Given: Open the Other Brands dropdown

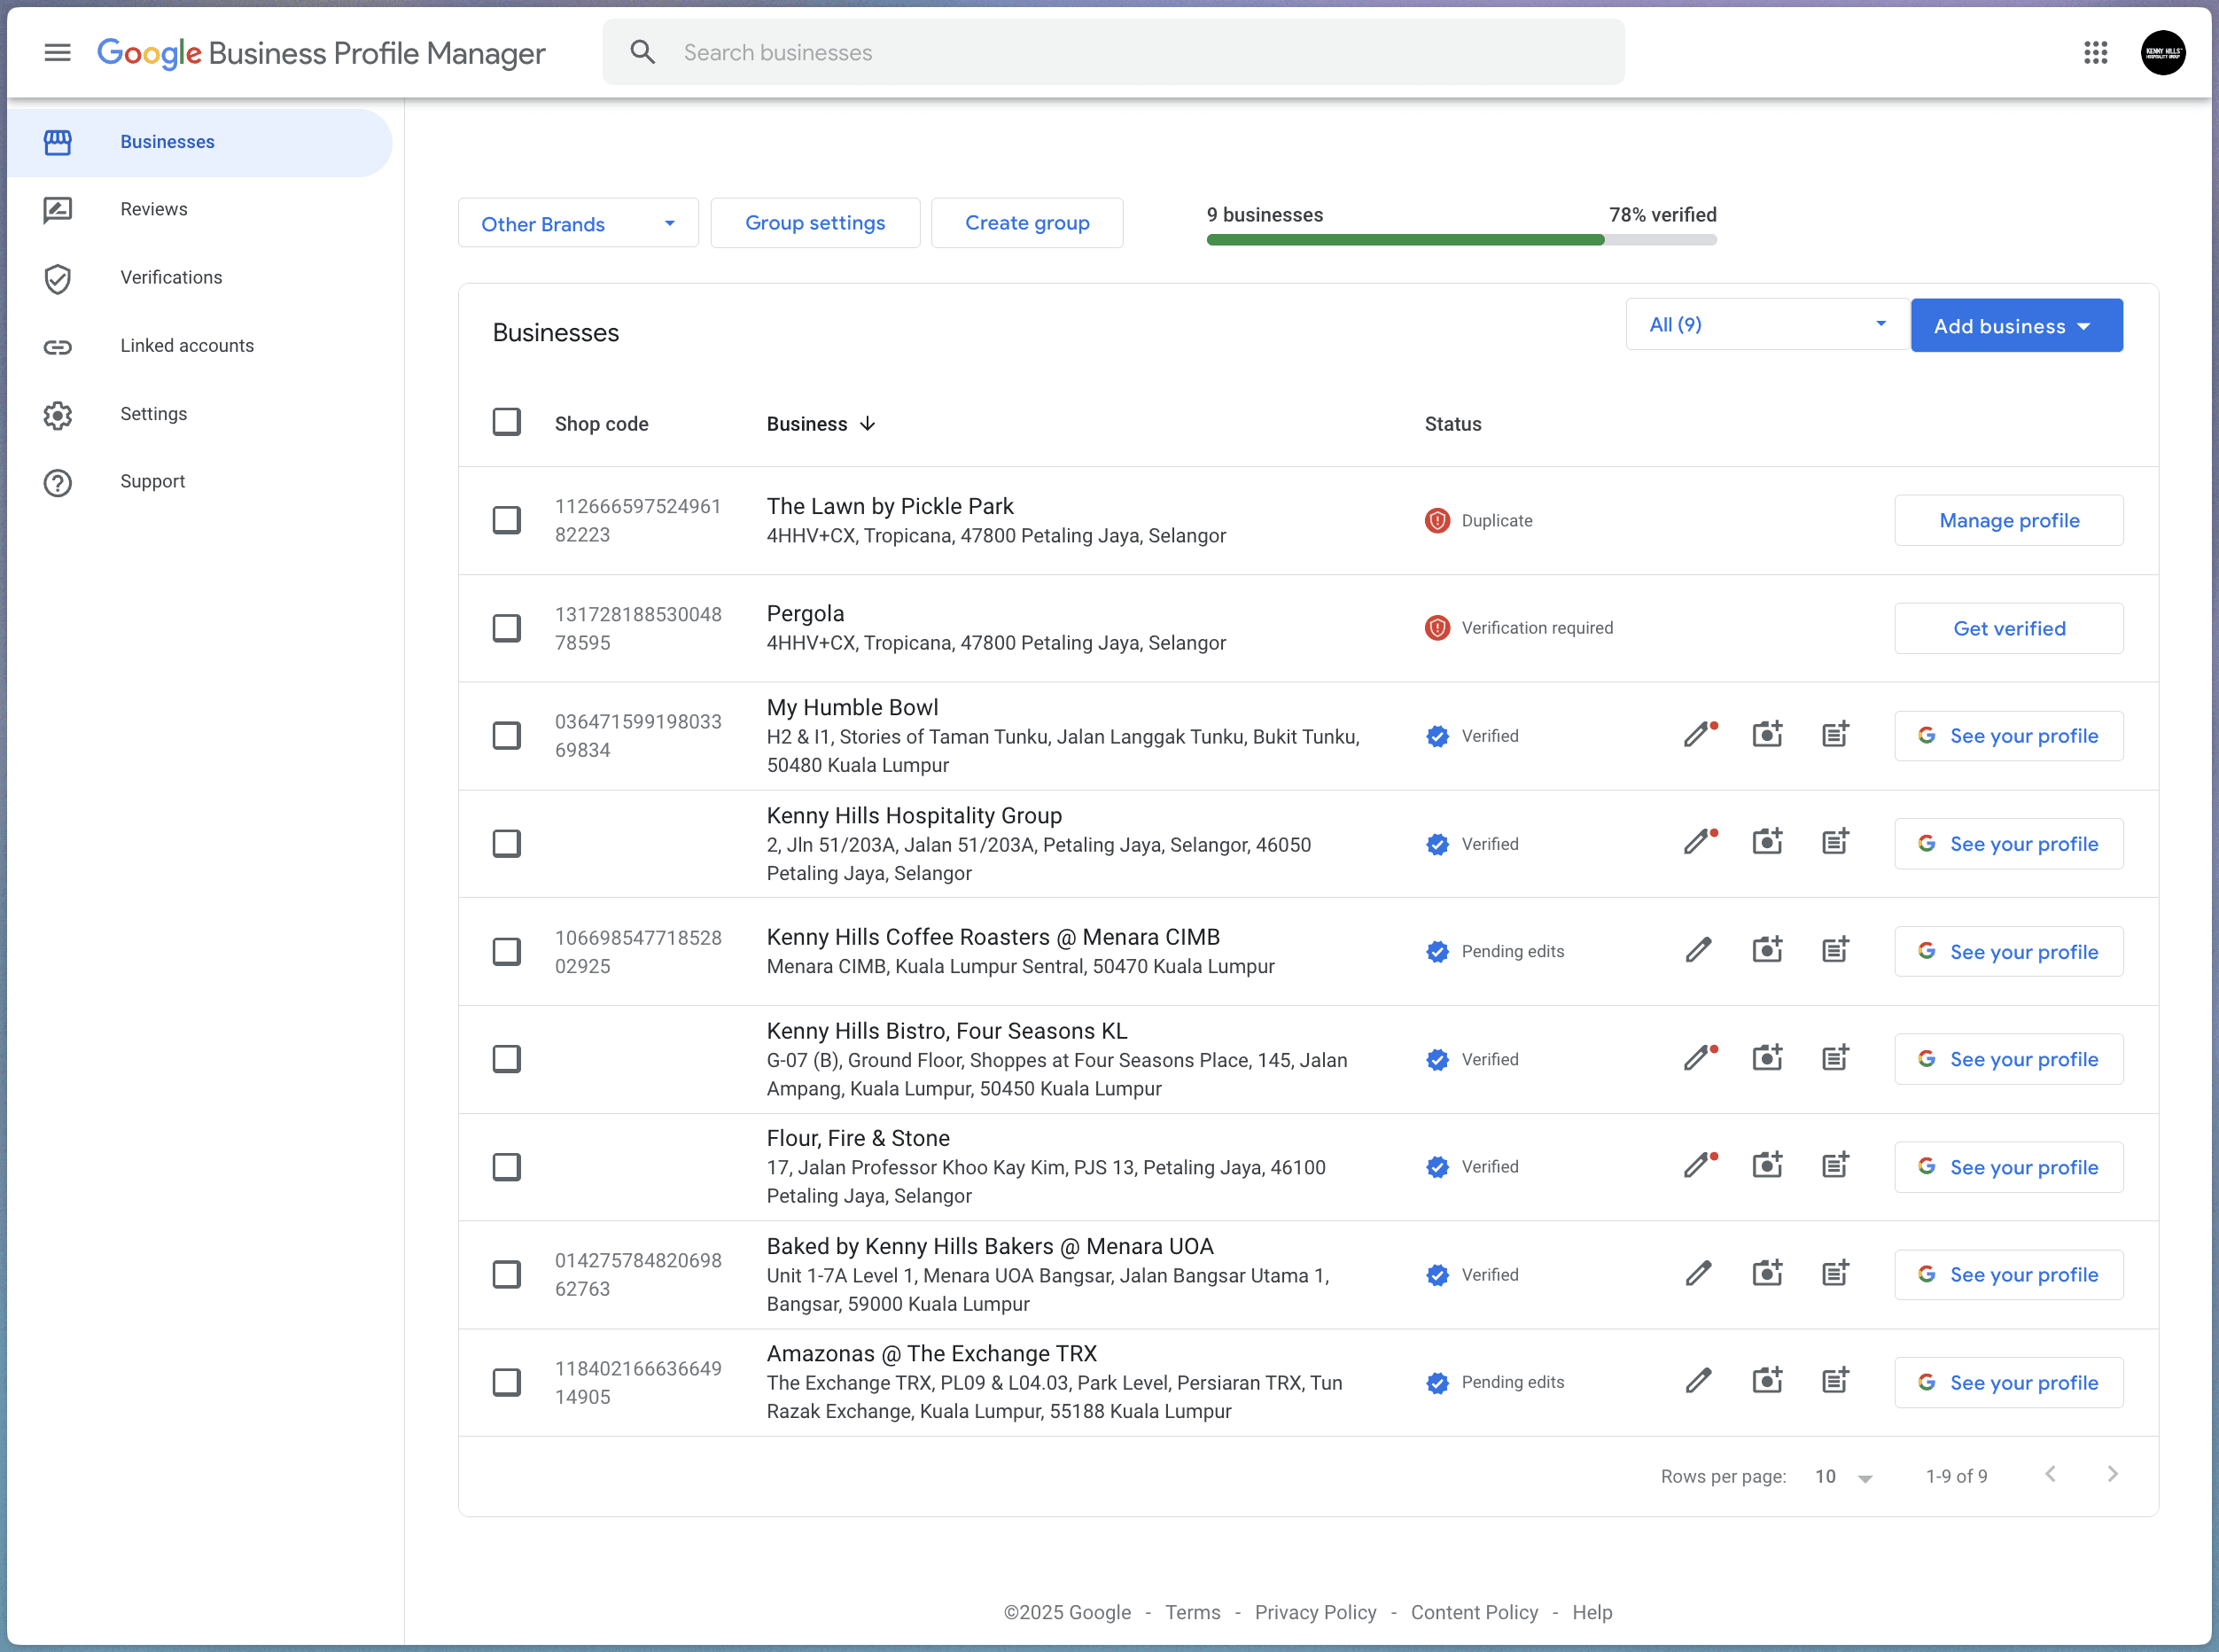Looking at the screenshot, I should (x=577, y=222).
